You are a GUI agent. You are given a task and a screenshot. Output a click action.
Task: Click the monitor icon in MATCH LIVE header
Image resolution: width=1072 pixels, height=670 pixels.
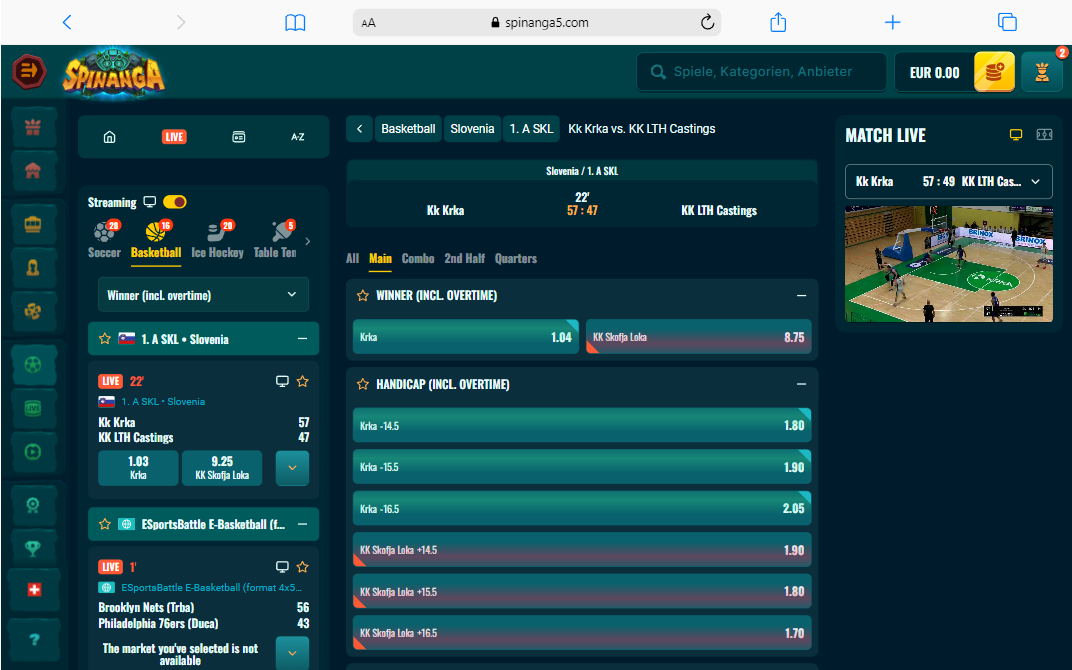coord(1016,134)
